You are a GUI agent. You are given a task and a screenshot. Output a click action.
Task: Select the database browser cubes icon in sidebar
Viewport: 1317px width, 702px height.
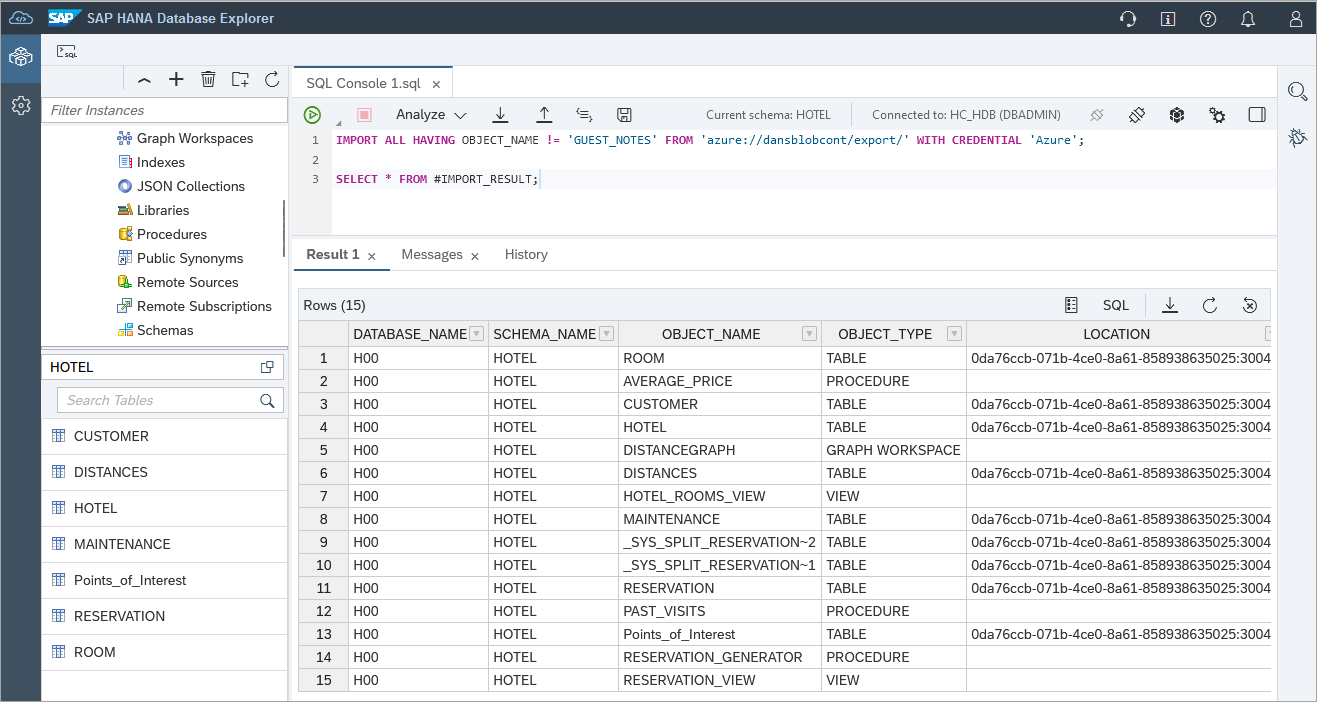point(20,58)
